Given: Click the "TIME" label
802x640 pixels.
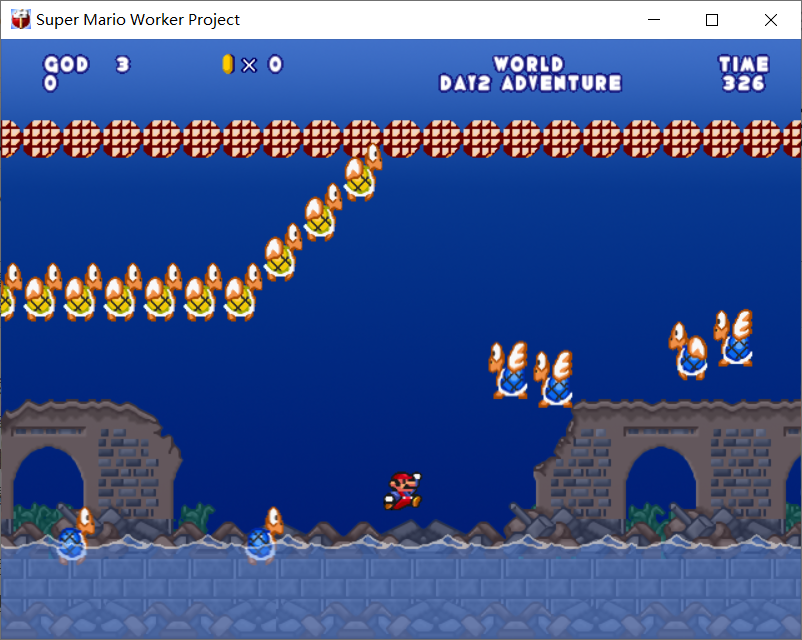Looking at the screenshot, I should point(744,64).
